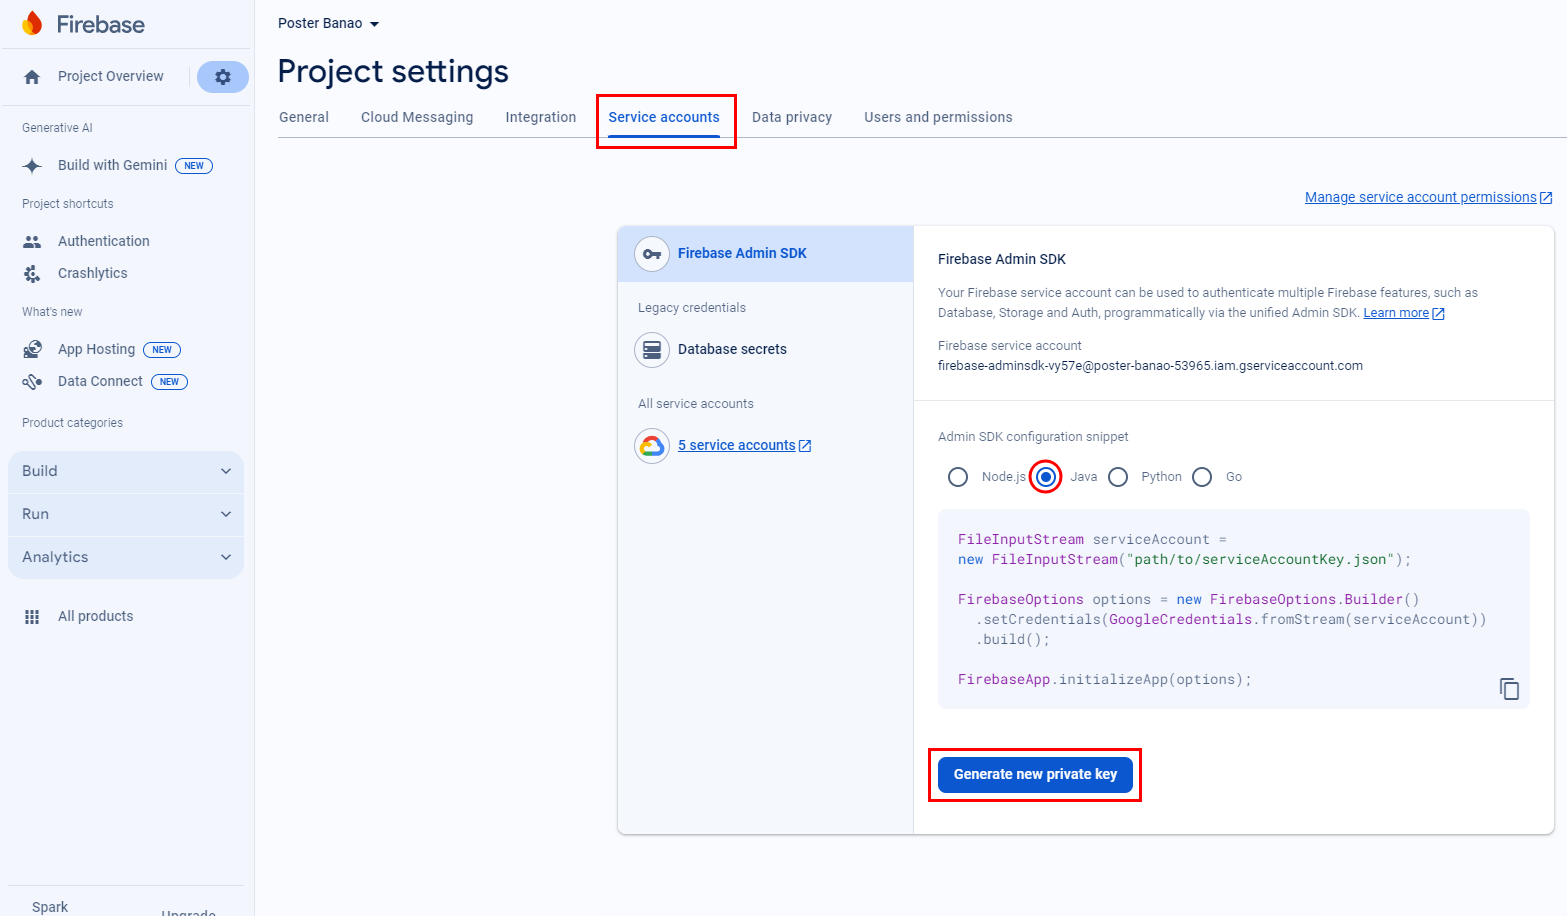Image resolution: width=1567 pixels, height=916 pixels.
Task: Click the Admin SDK configuration snippet label
Action: pyautogui.click(x=1033, y=437)
